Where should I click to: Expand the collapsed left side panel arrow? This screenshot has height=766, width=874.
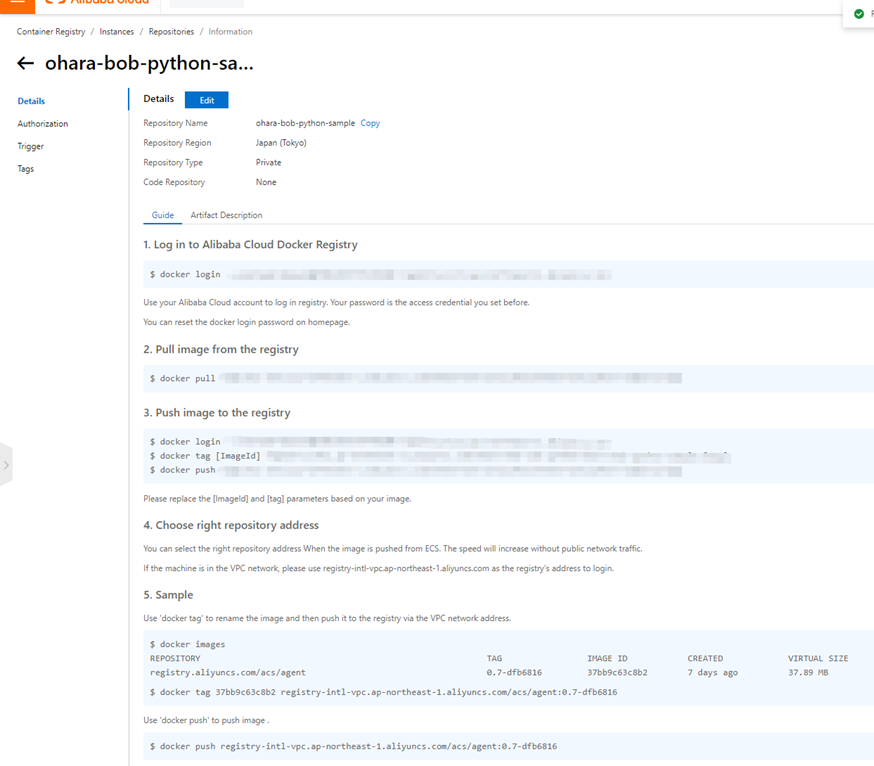(6, 465)
